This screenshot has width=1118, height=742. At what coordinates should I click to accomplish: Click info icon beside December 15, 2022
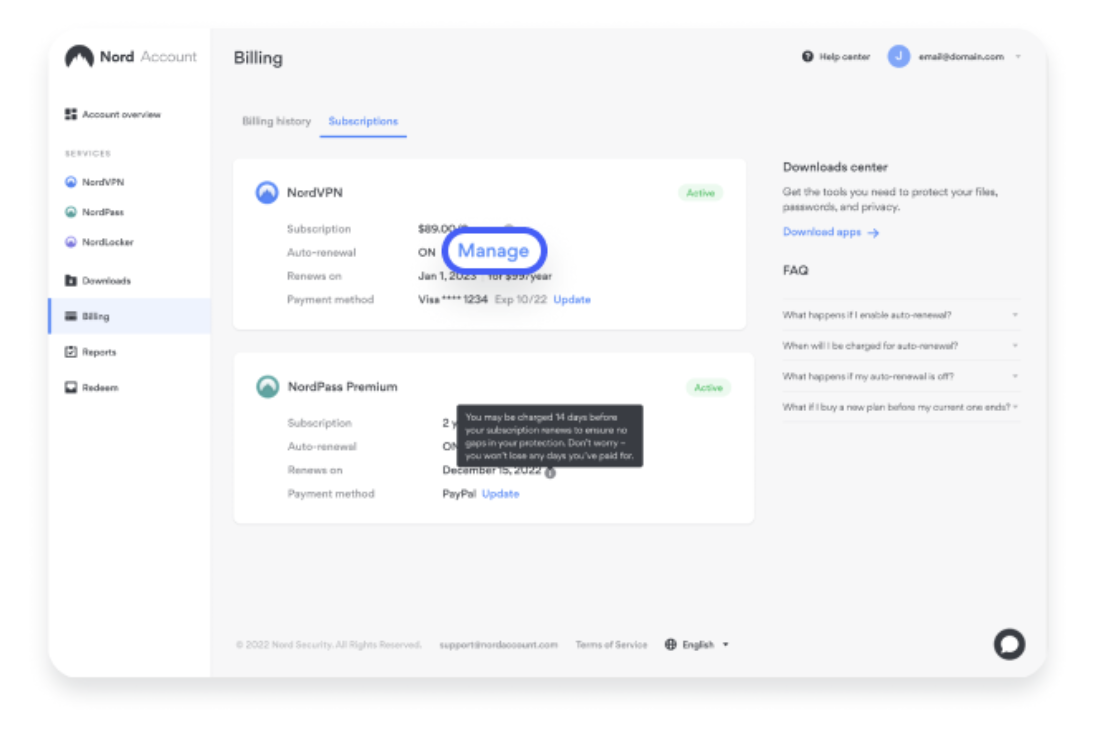(550, 473)
